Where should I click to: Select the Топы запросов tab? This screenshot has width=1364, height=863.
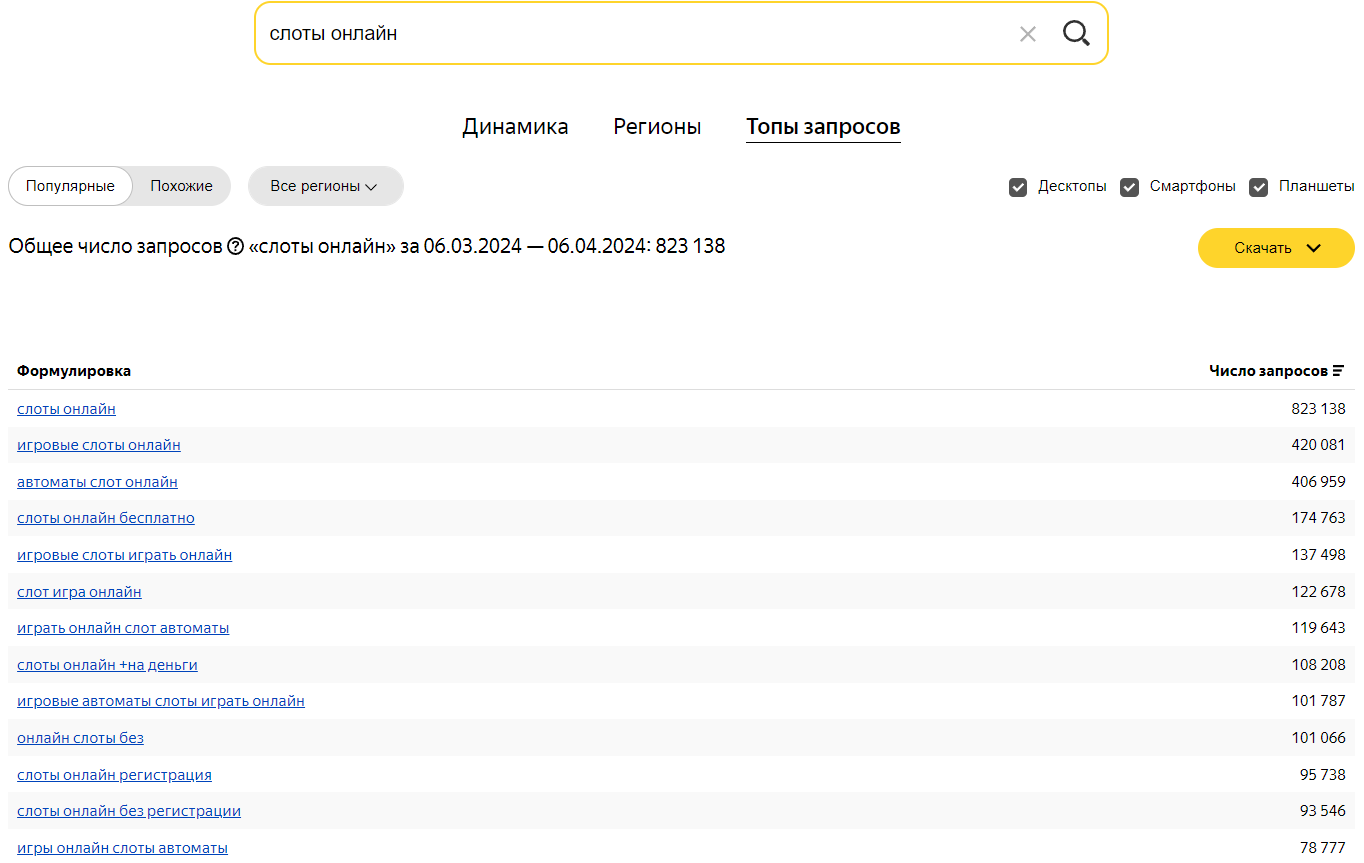click(823, 127)
